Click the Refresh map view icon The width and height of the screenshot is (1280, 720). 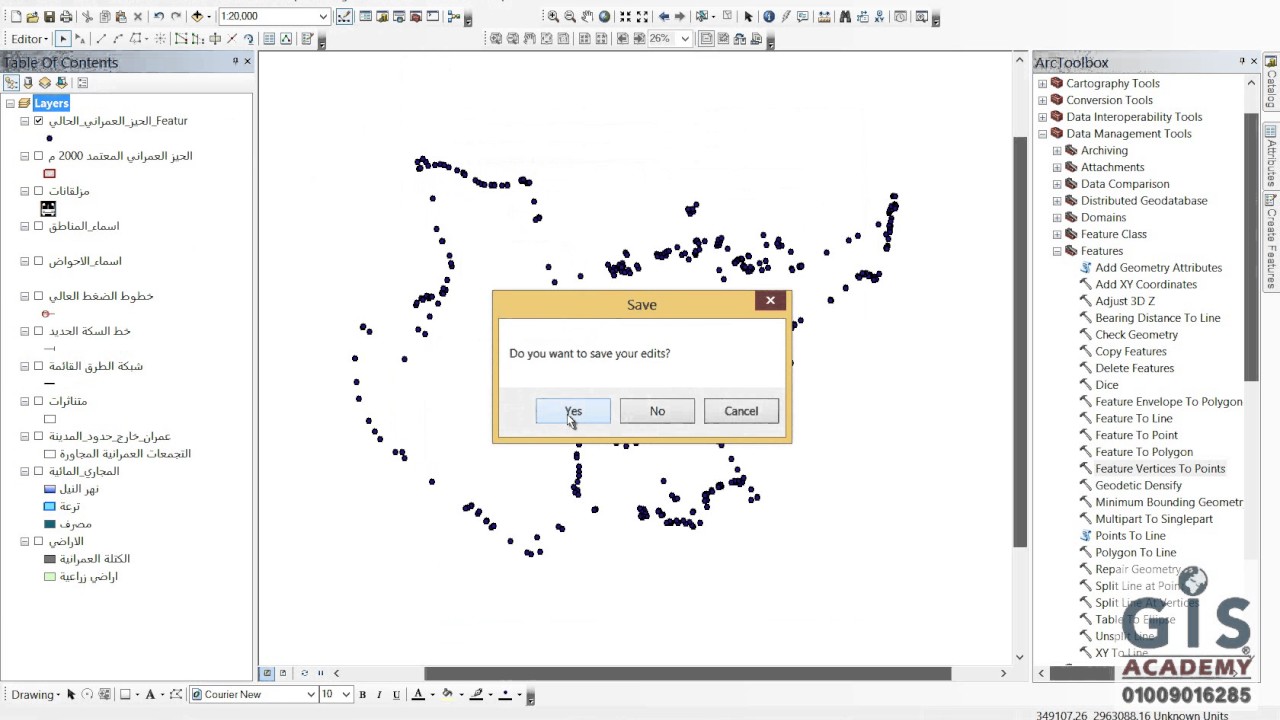pyautogui.click(x=304, y=673)
